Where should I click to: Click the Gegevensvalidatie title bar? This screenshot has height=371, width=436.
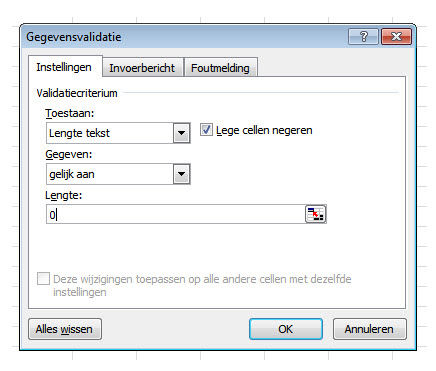tap(183, 37)
